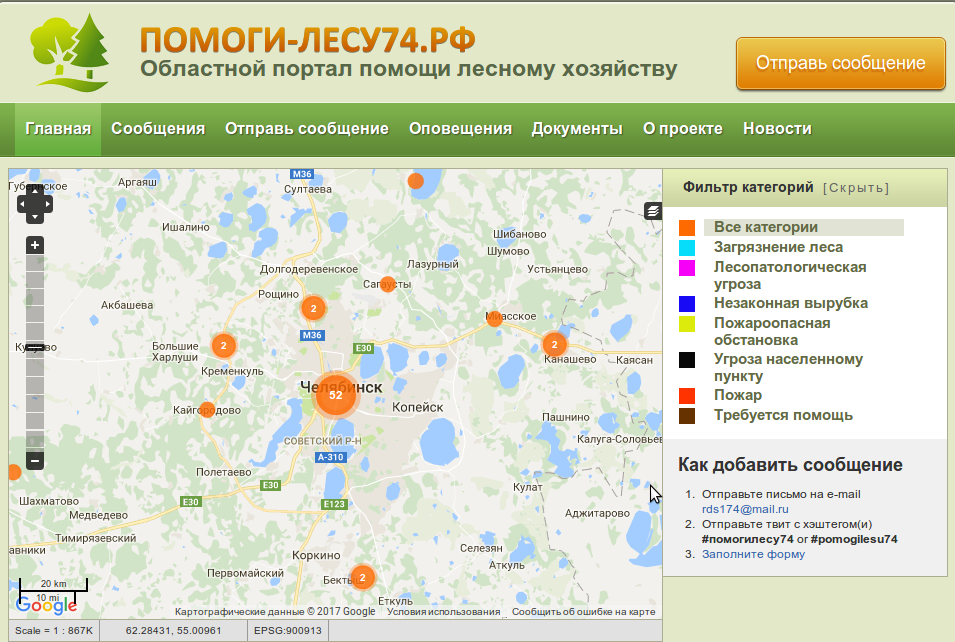
Task: Click the map zoom out minus button
Action: [x=35, y=461]
